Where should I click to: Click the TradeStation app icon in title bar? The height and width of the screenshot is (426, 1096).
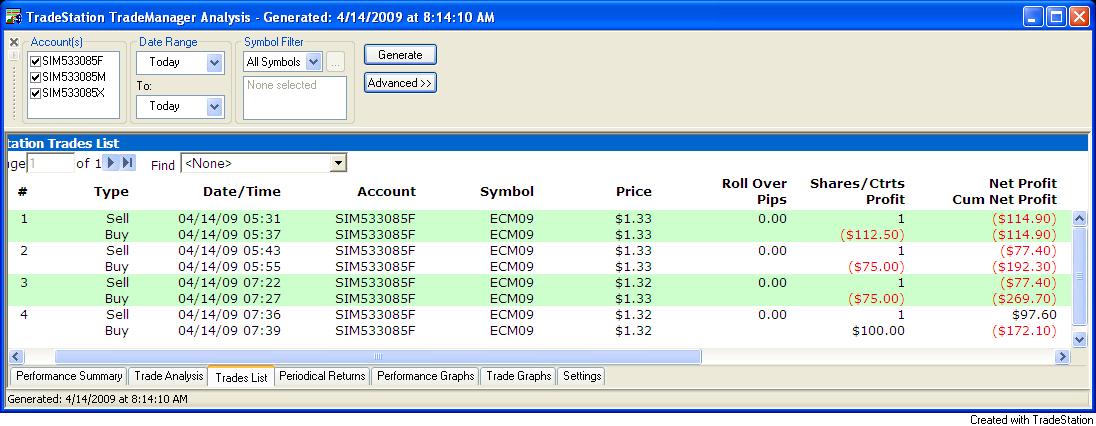pos(13,16)
